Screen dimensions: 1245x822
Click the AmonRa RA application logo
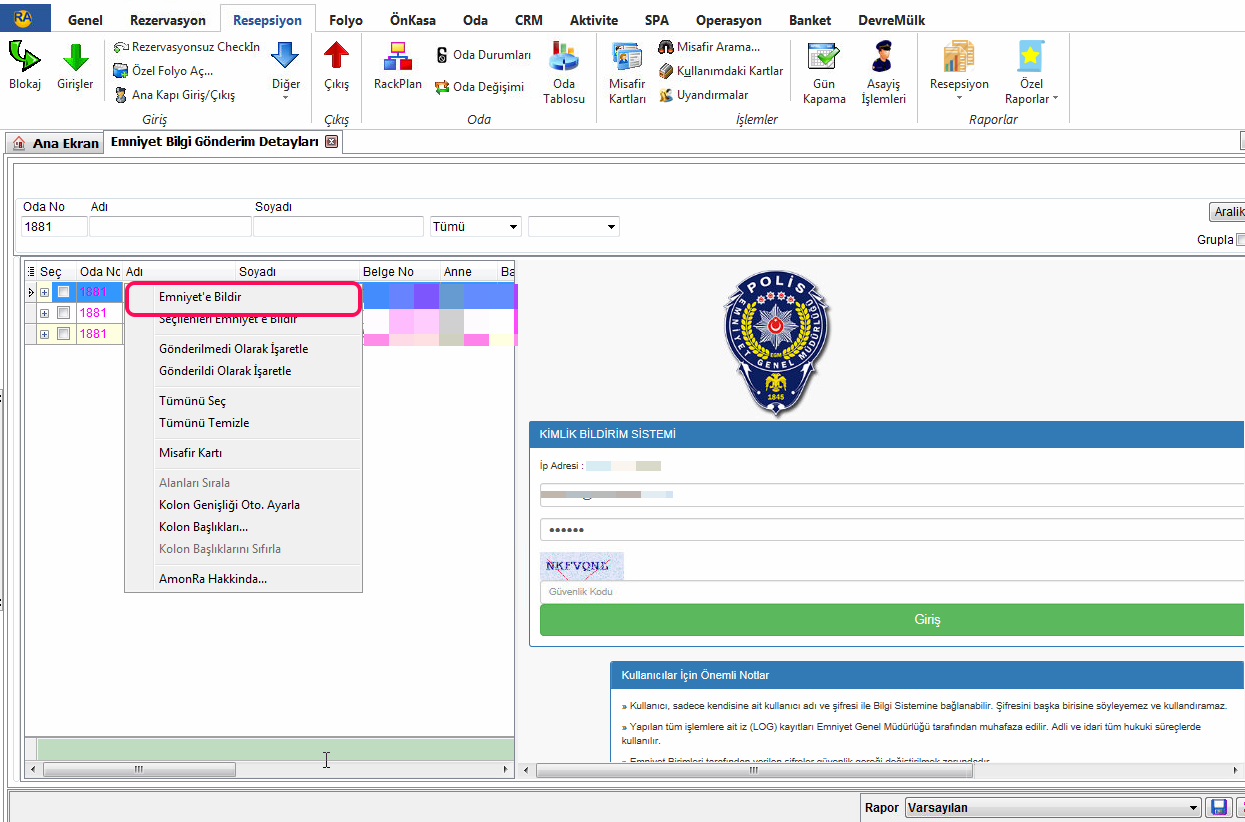23,17
